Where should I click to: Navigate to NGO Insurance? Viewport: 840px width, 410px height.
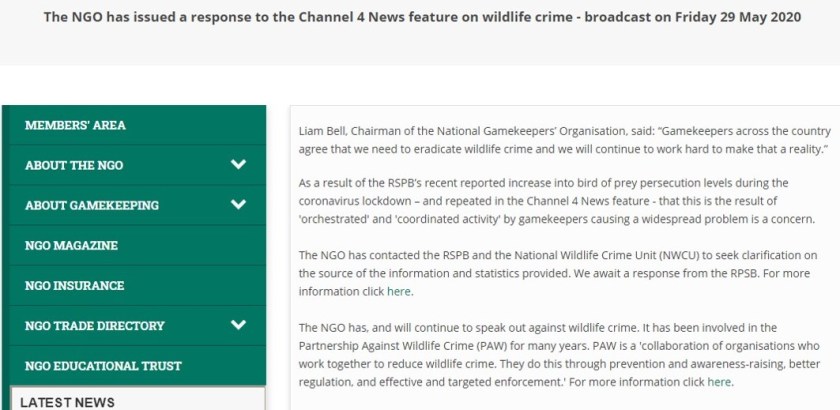point(75,285)
